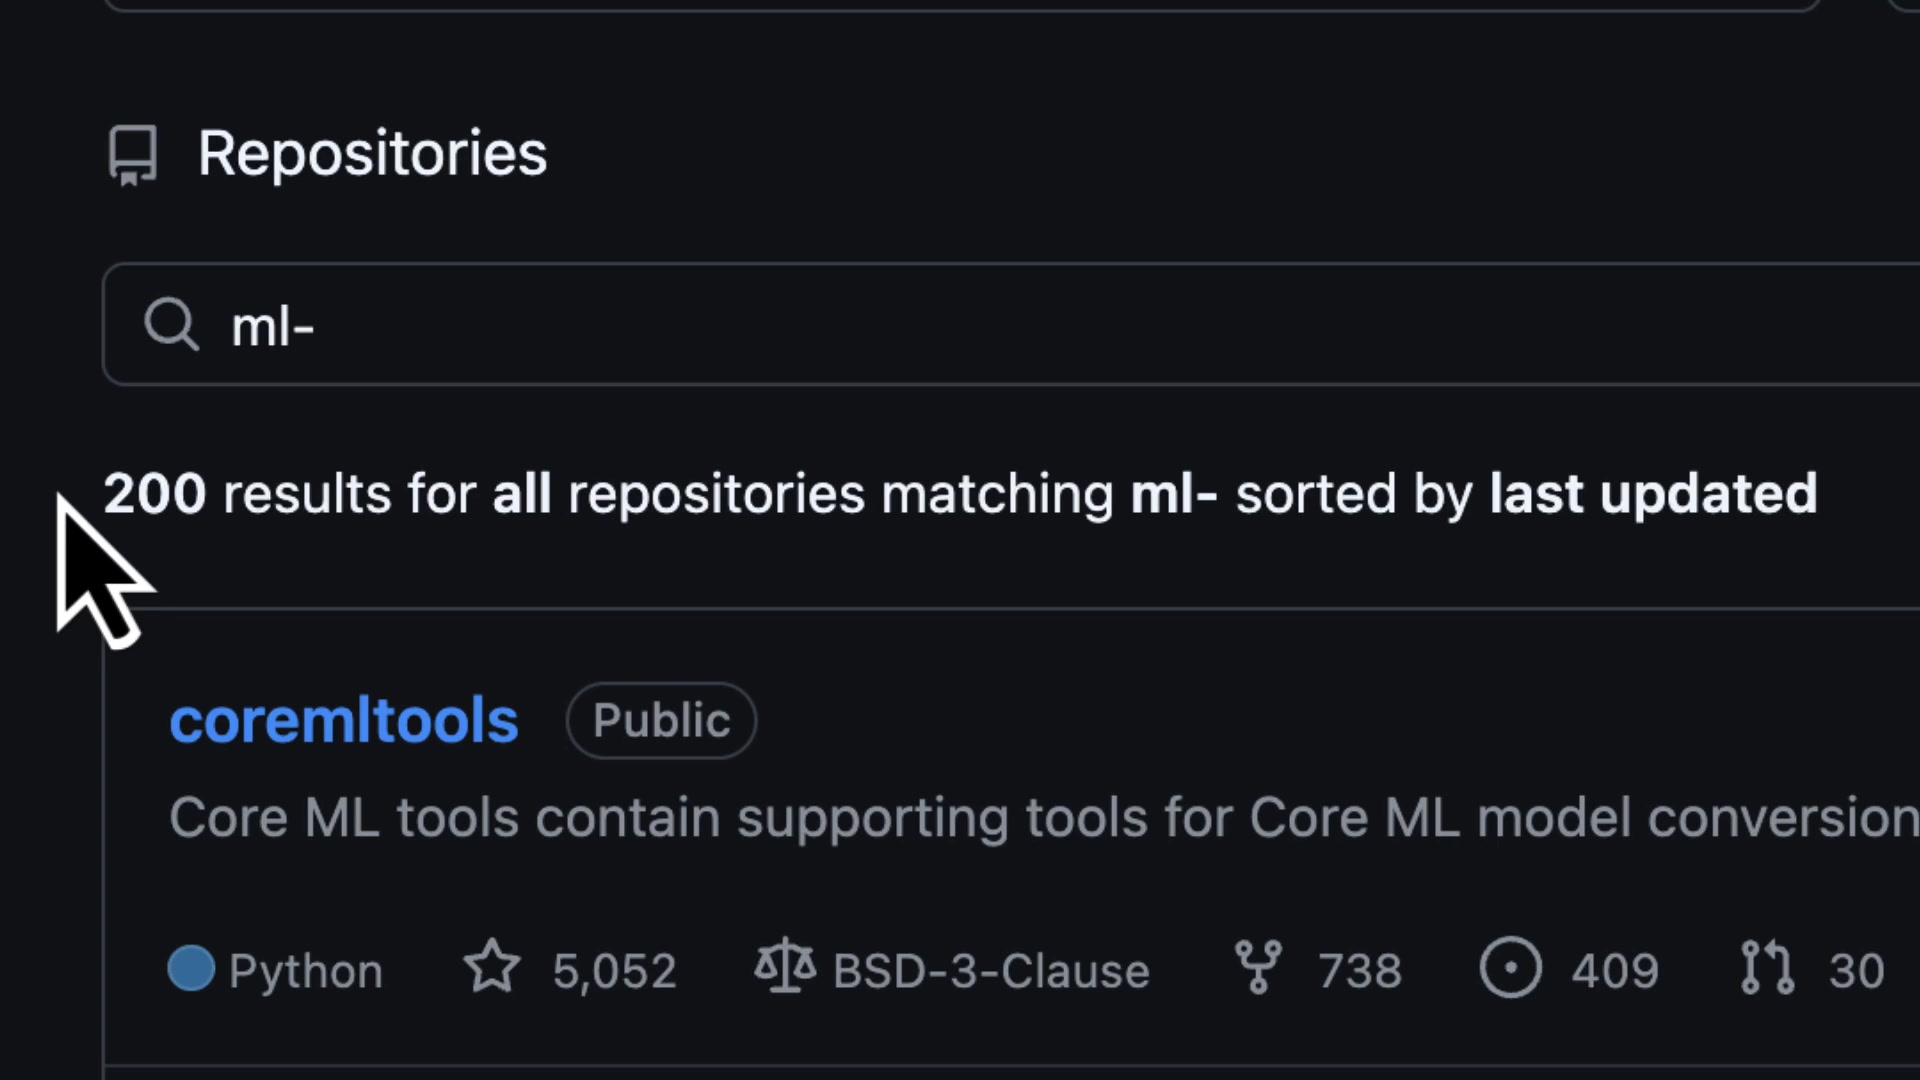Screen dimensions: 1920x1080
Task: Click the 5,052 stars count
Action: click(613, 967)
